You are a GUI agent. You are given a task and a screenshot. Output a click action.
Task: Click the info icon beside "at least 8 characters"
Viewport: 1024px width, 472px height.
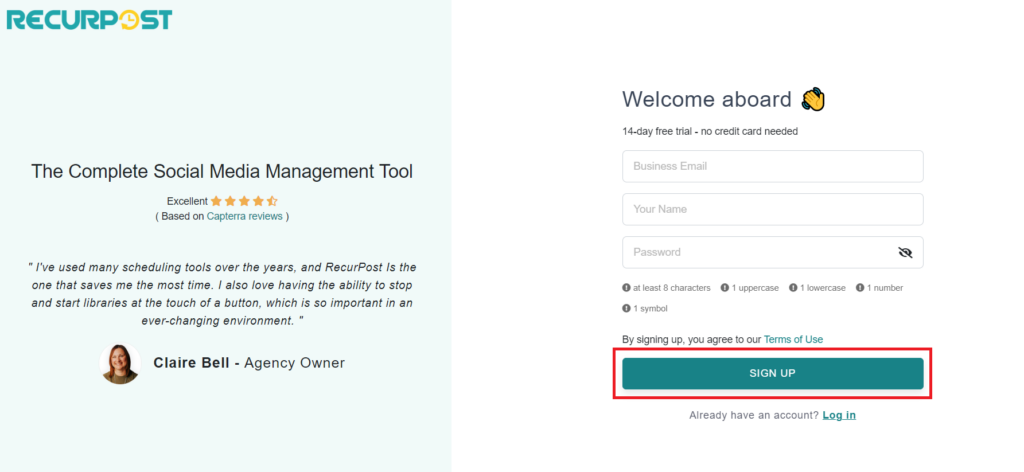pos(626,288)
